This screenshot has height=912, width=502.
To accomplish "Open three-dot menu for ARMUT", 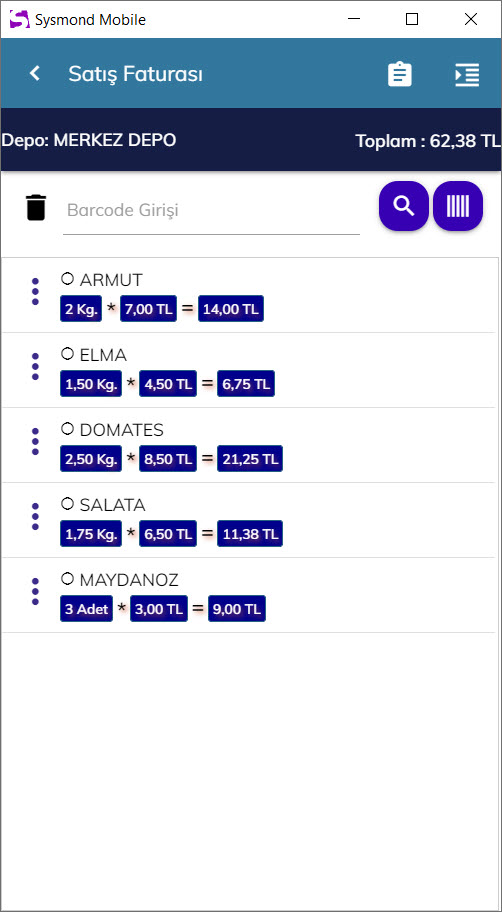I will [35, 291].
